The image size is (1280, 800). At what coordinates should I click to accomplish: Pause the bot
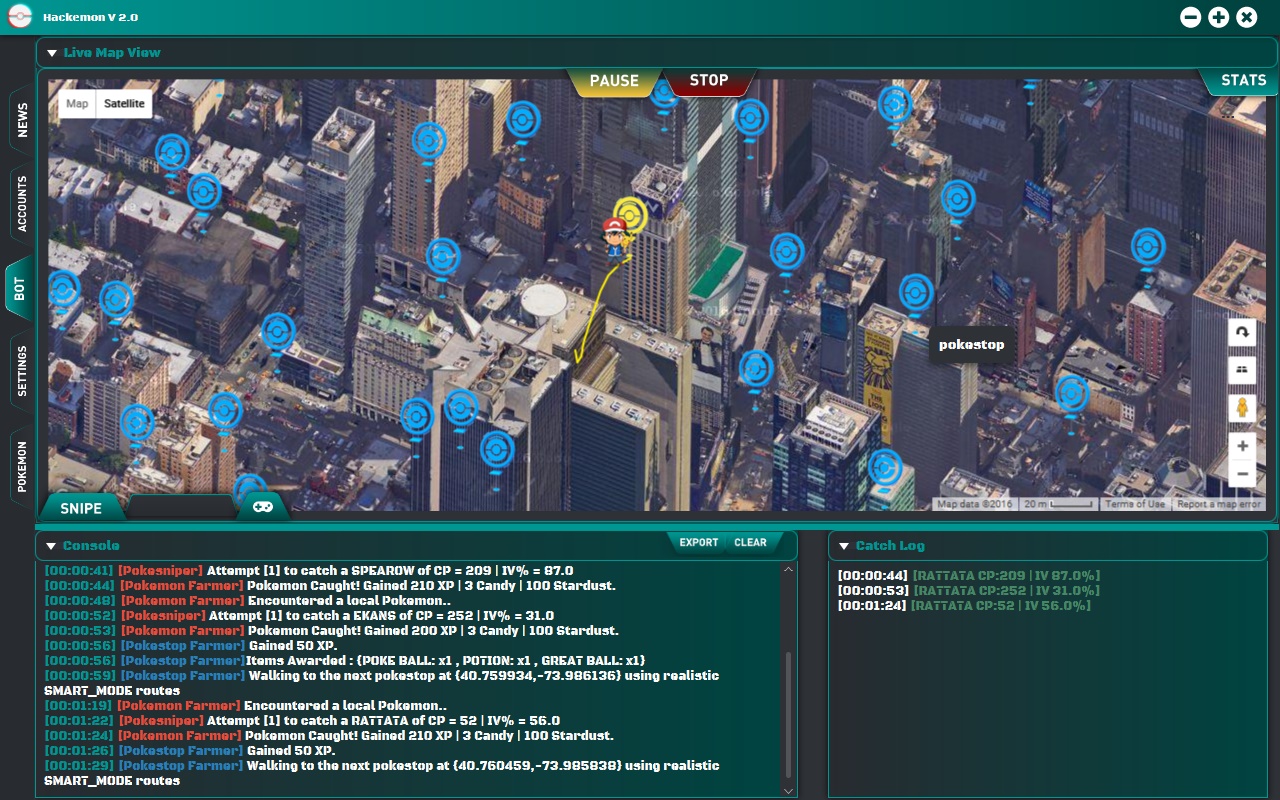click(614, 81)
